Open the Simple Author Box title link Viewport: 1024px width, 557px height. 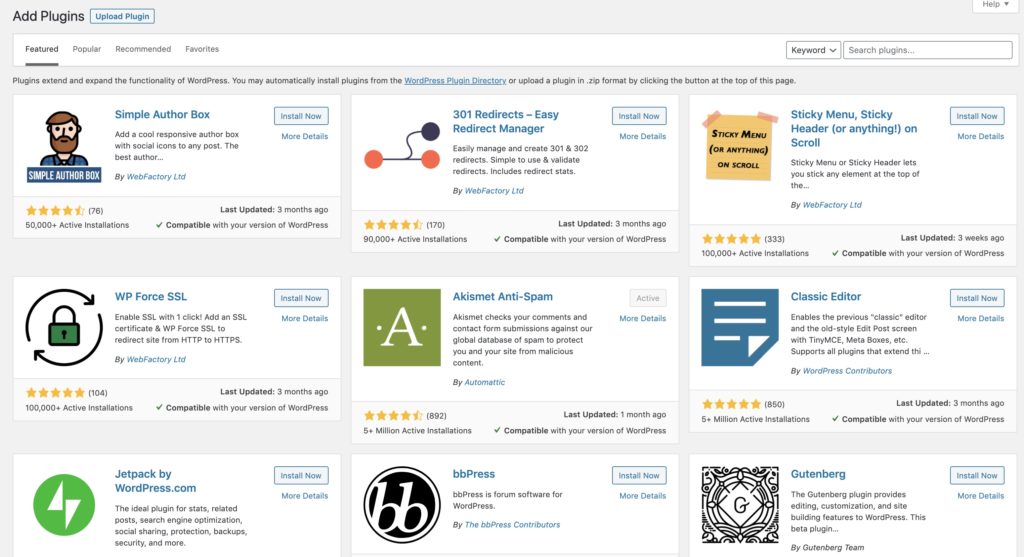point(162,115)
